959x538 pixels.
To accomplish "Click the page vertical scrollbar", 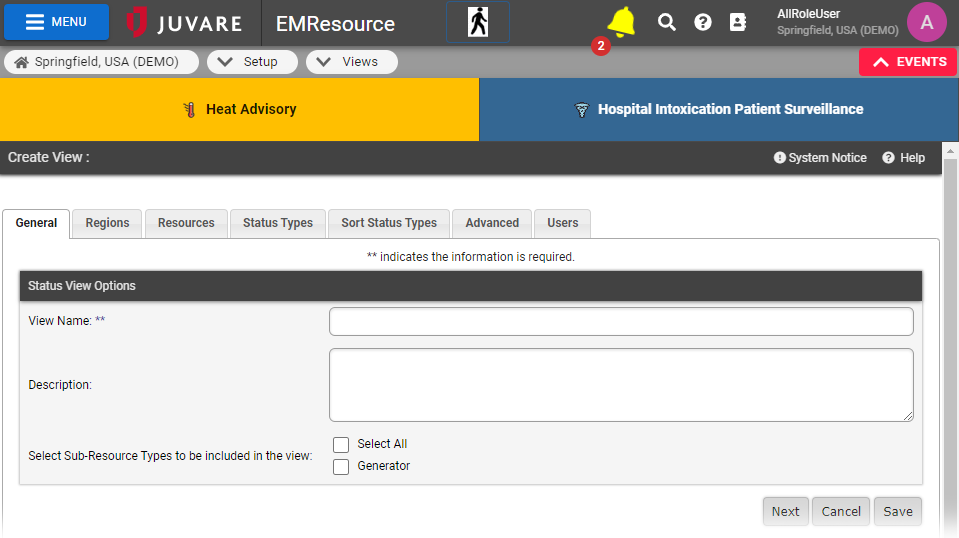I will (x=950, y=342).
